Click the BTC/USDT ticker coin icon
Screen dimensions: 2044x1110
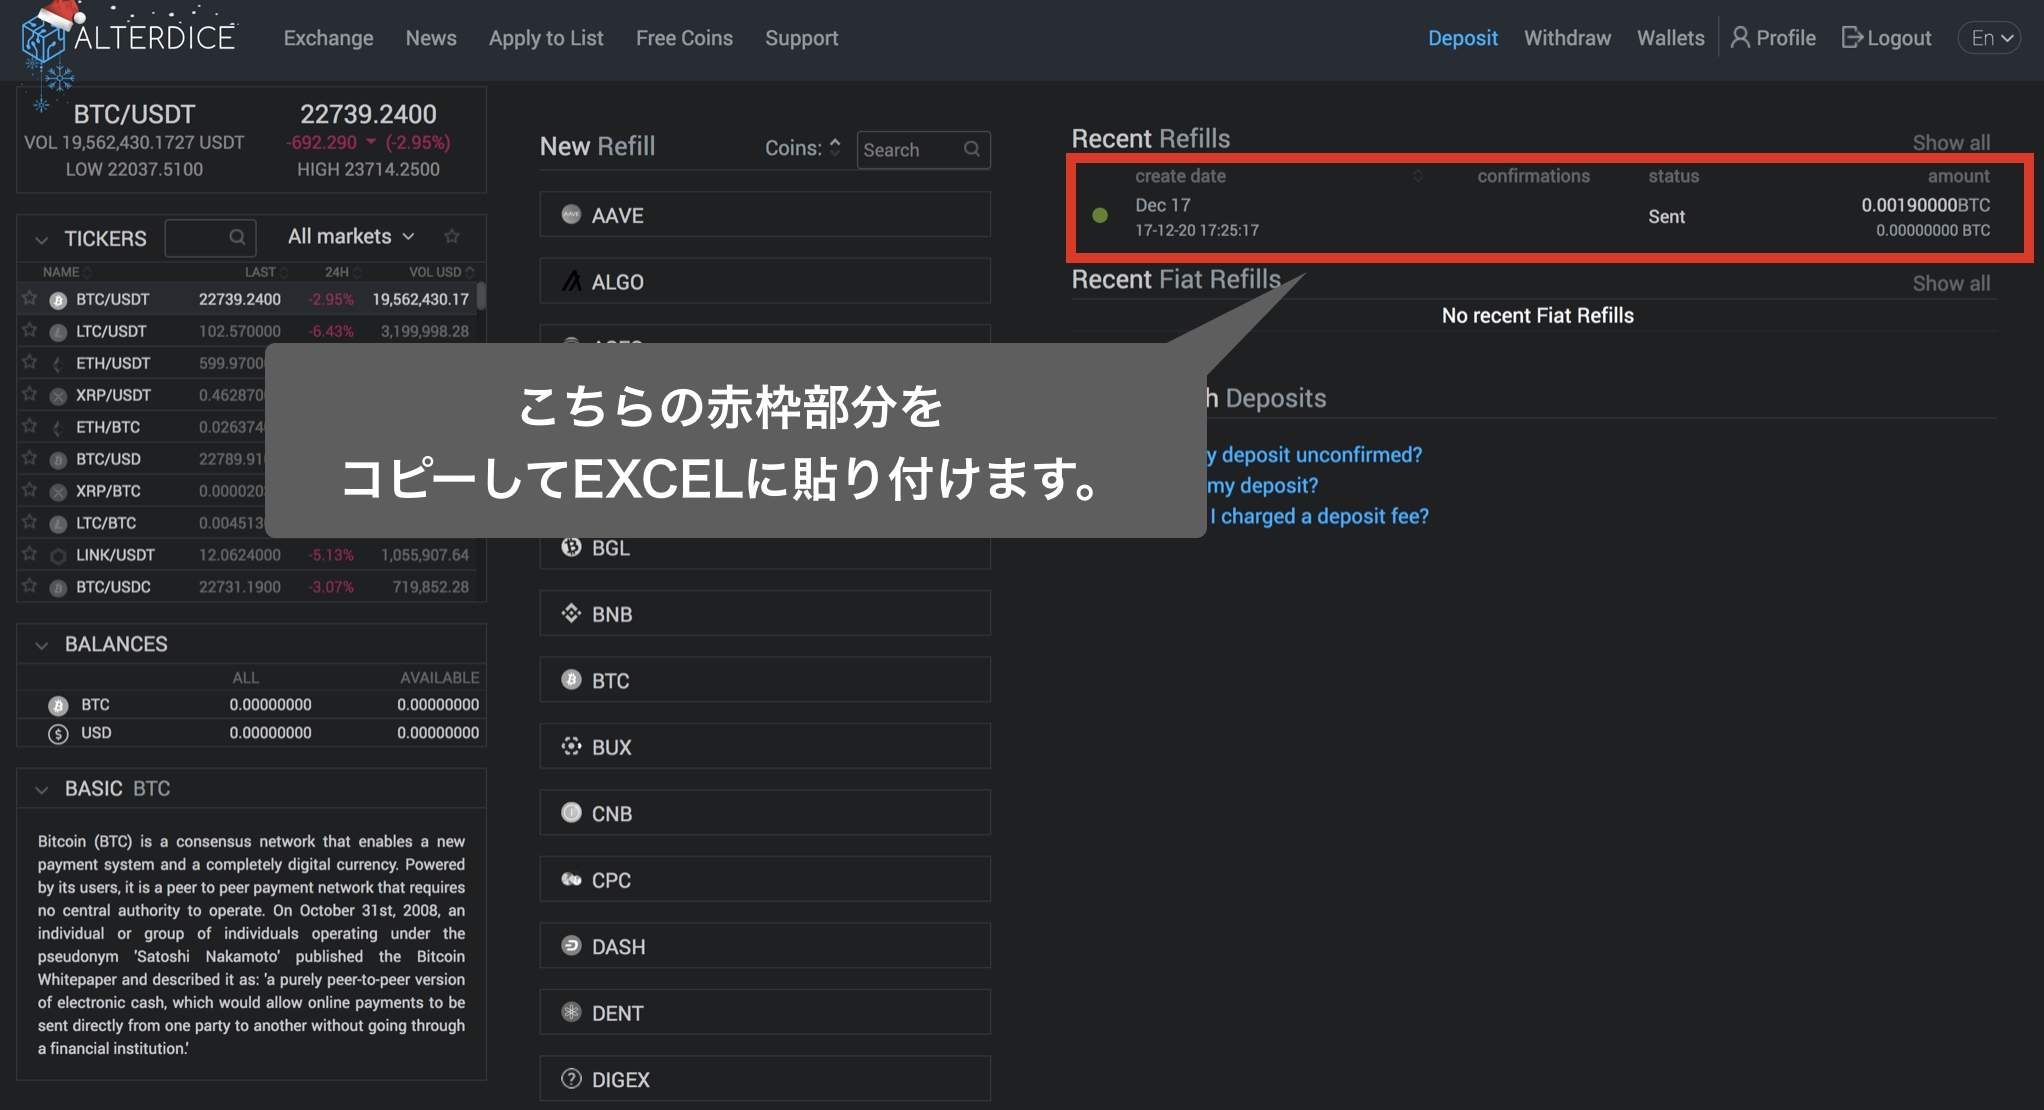(58, 300)
